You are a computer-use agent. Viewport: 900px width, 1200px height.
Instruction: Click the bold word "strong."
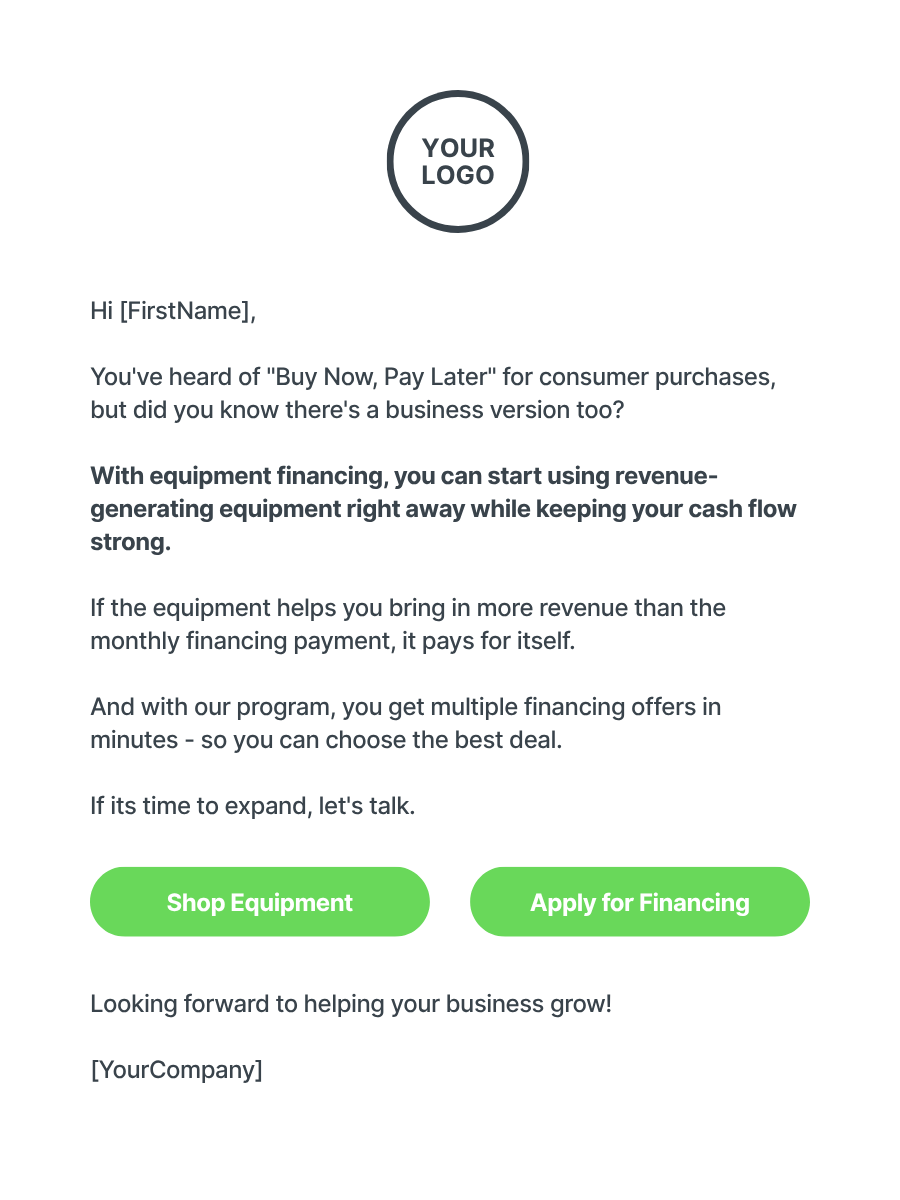point(131,542)
